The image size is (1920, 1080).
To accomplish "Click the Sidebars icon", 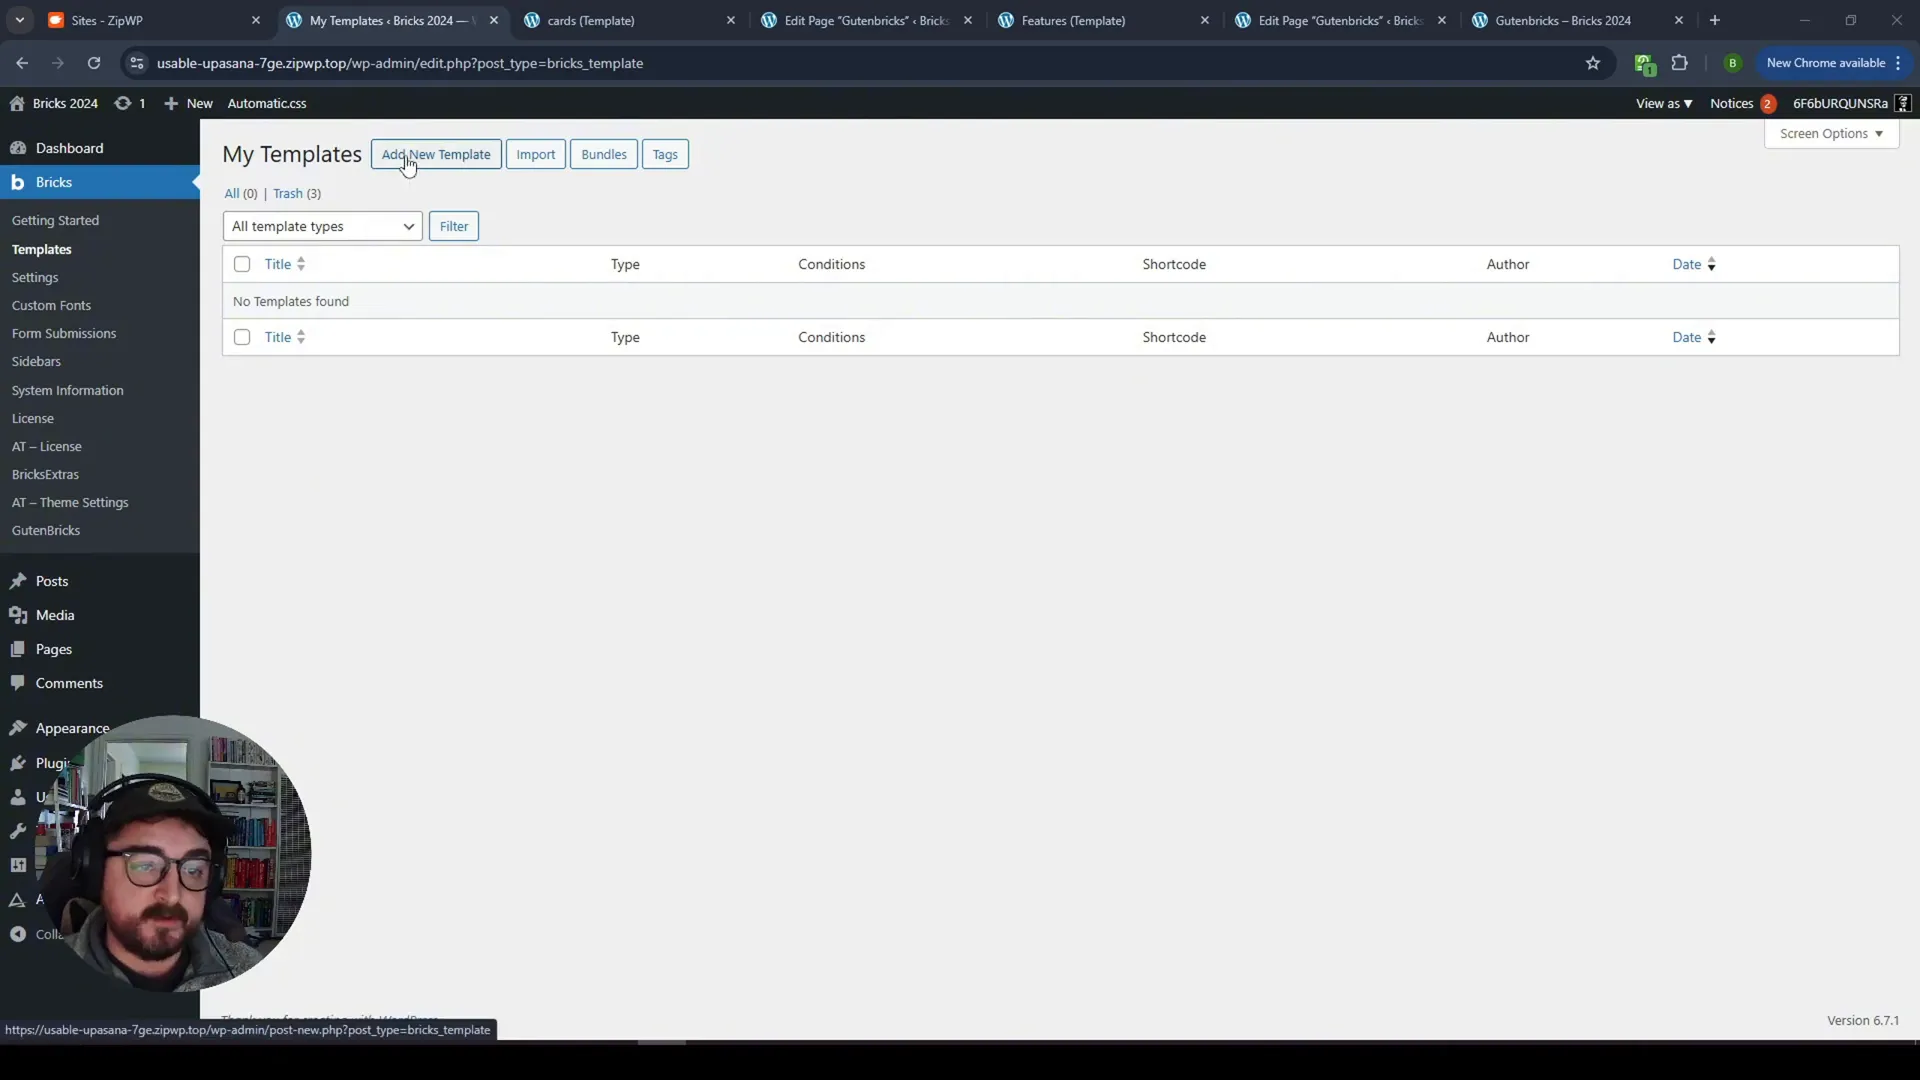I will click(x=36, y=361).
